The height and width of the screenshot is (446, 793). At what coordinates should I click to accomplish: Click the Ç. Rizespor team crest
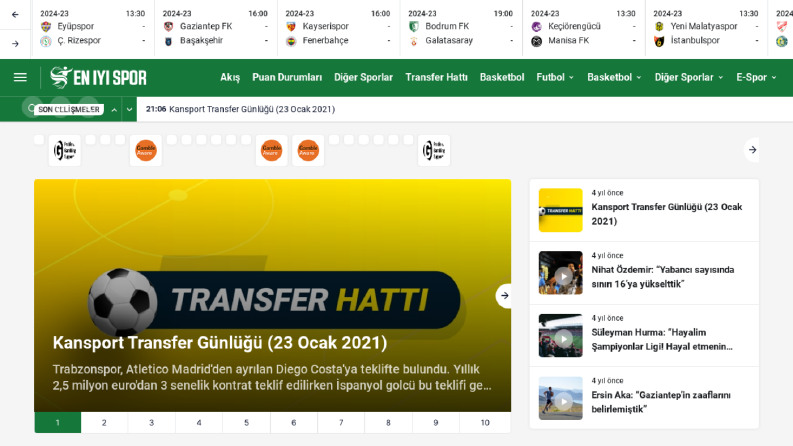click(x=46, y=40)
